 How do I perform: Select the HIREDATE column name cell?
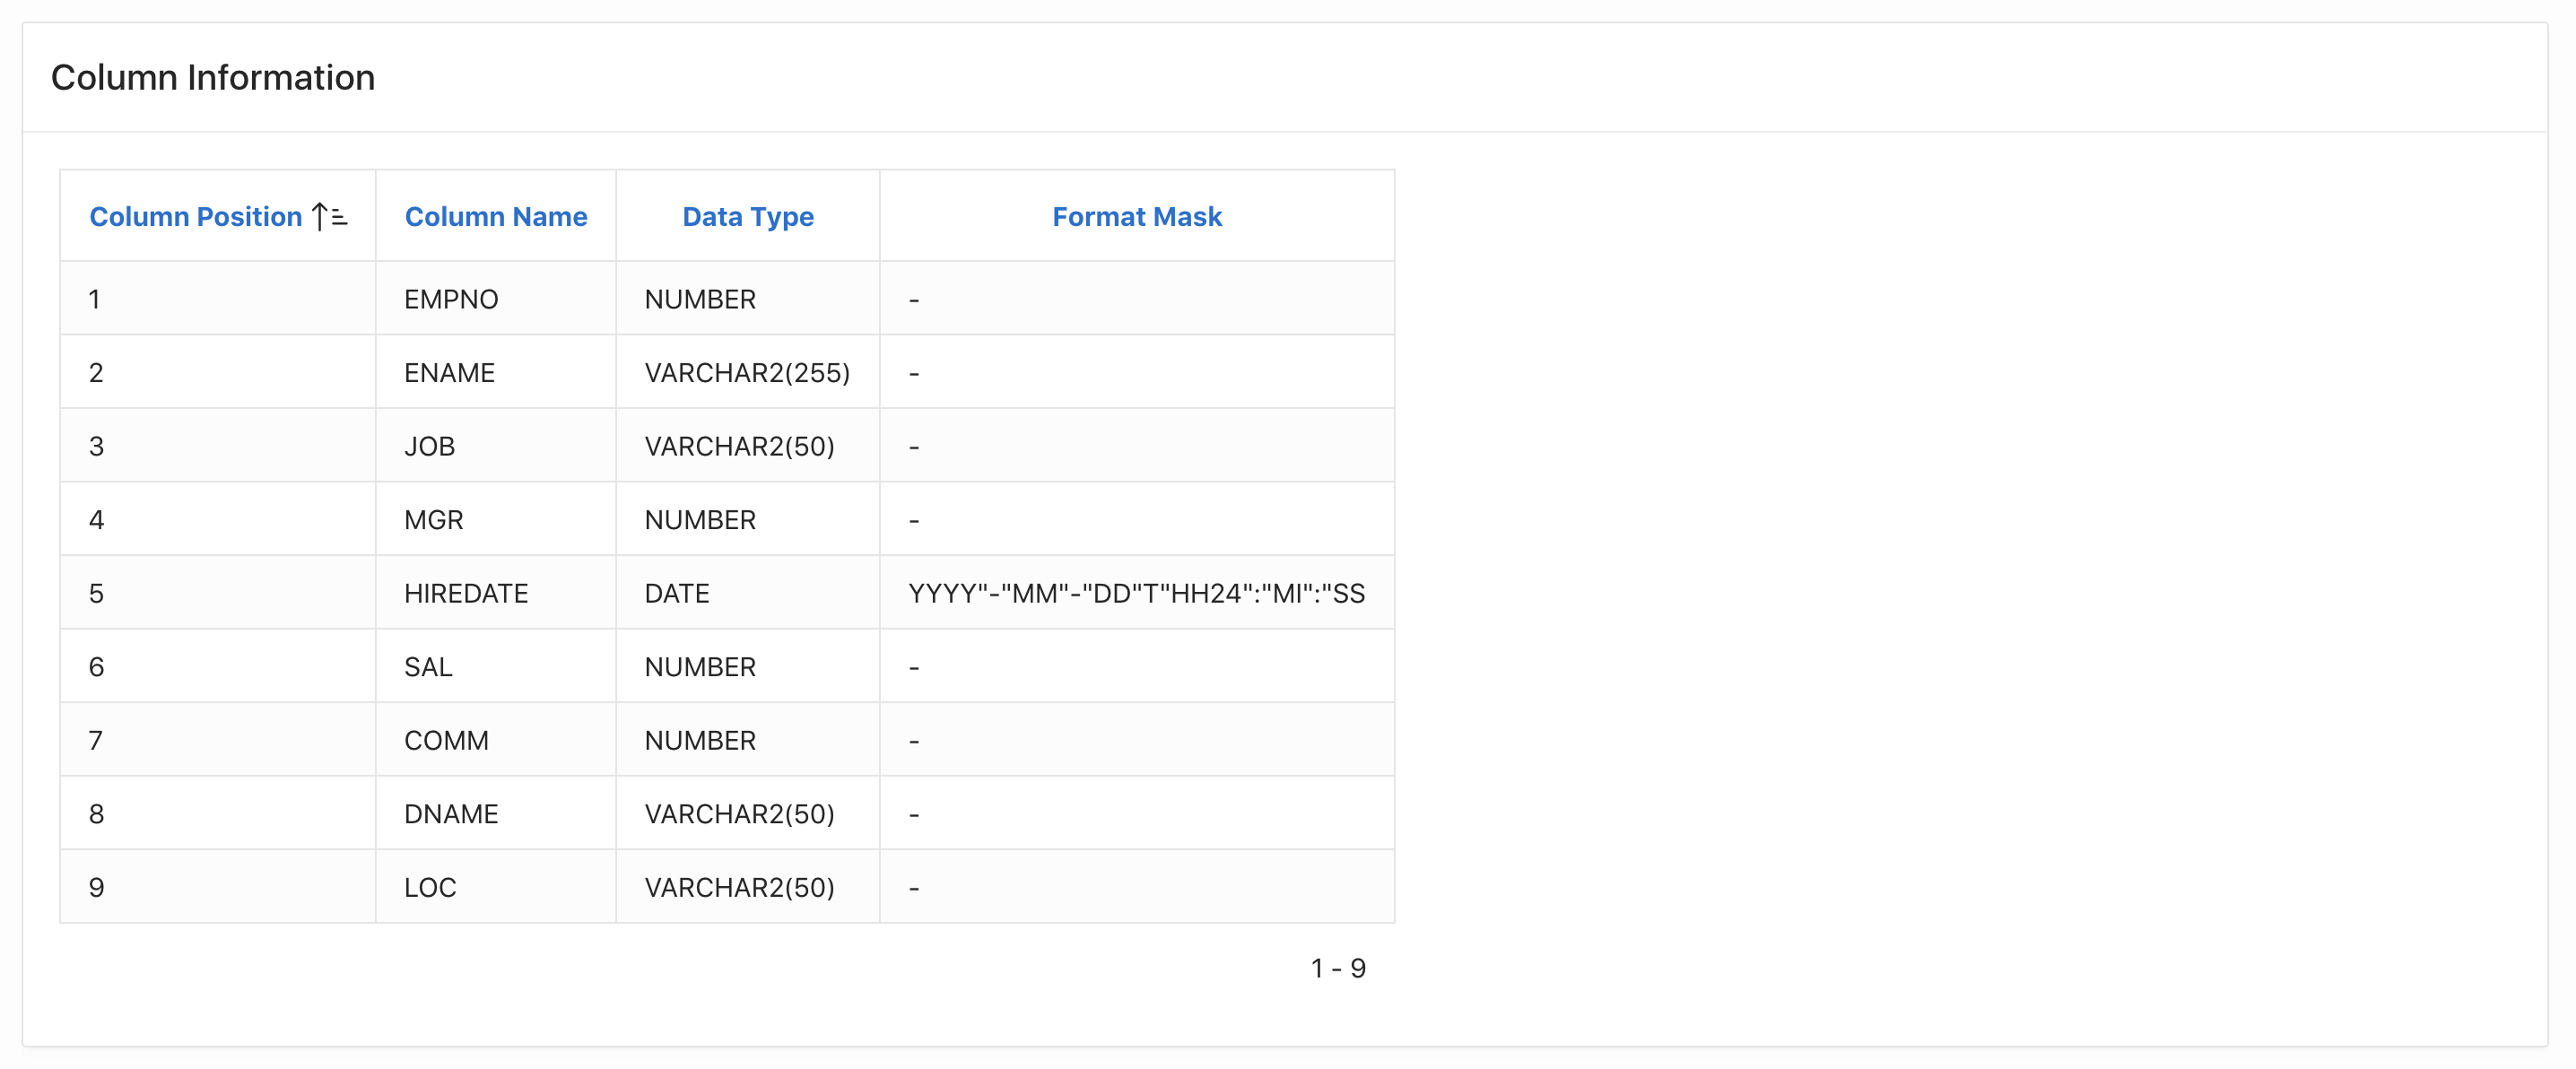[466, 593]
